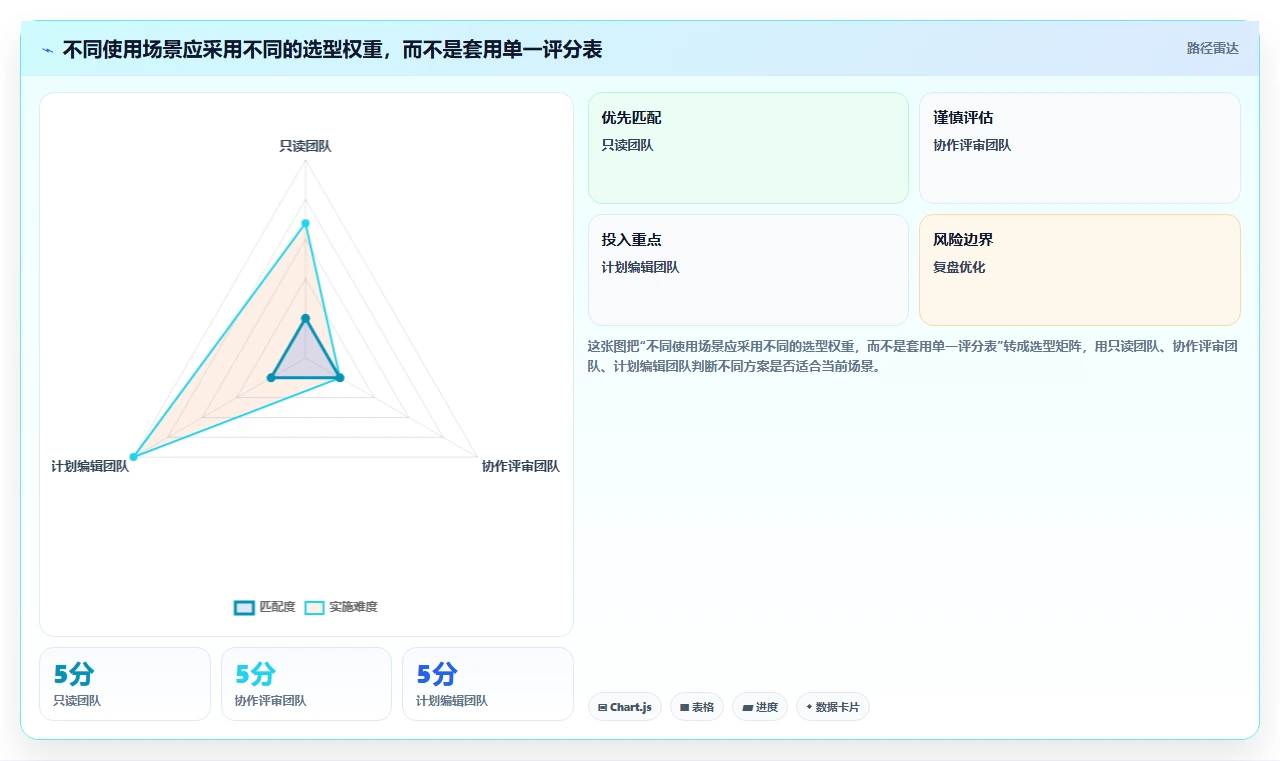Click the 匹配度 legend color box
The height and width of the screenshot is (761, 1280).
[x=244, y=607]
